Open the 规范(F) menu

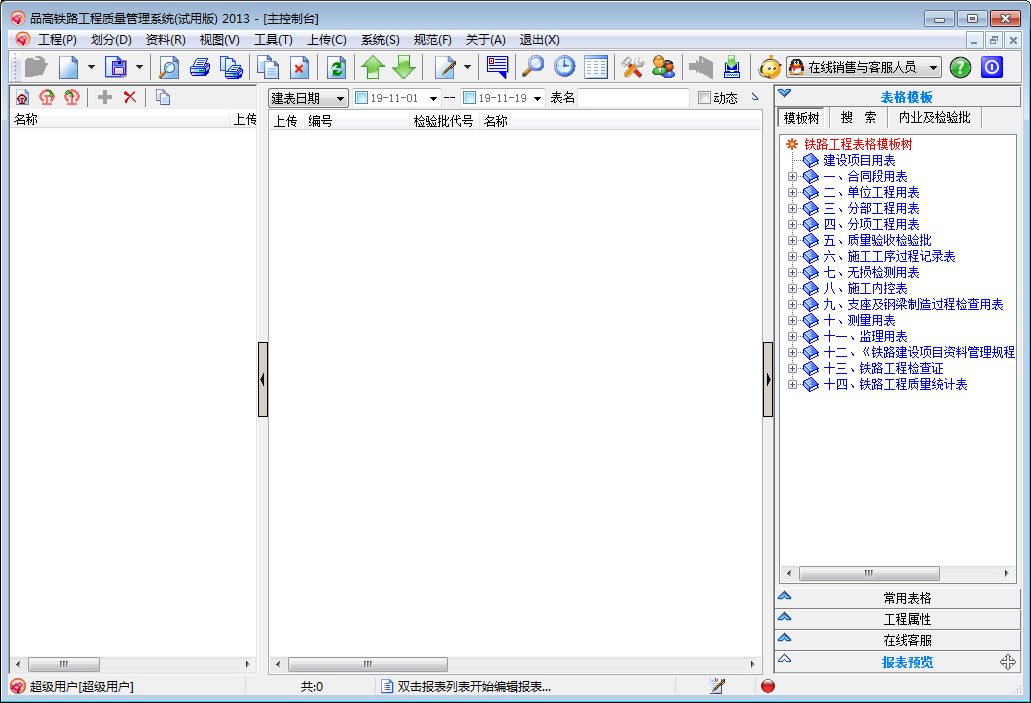coord(433,40)
